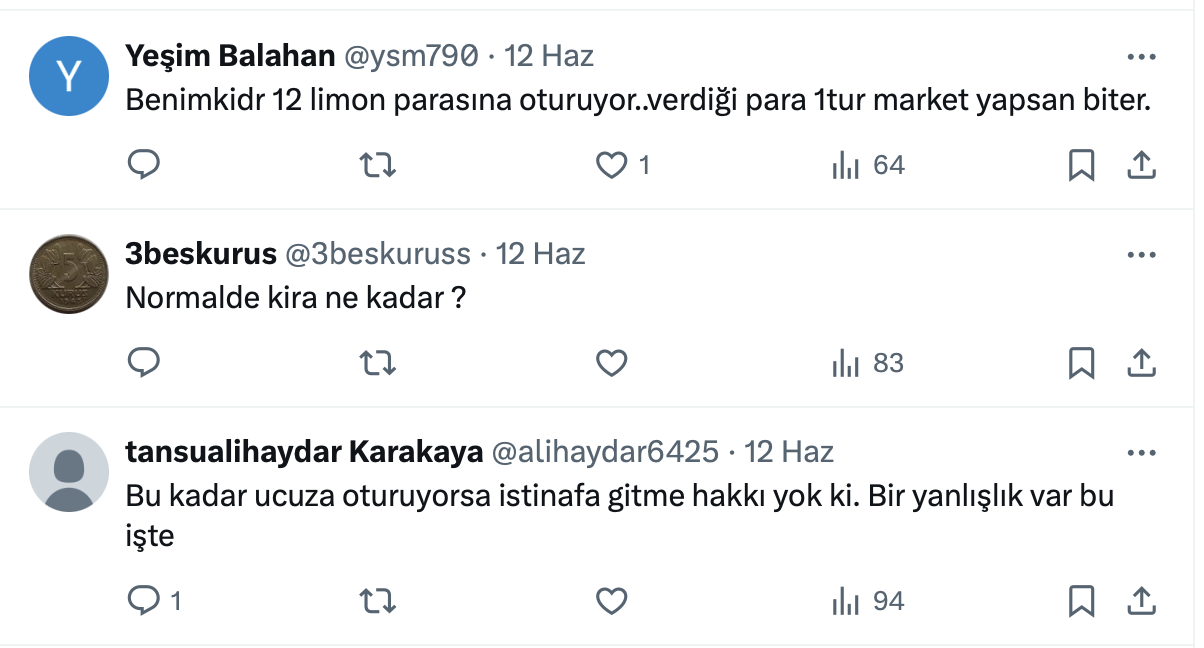Click Yeşim Balahan's blue Y avatar
This screenshot has height=648, width=1204.
tap(69, 76)
